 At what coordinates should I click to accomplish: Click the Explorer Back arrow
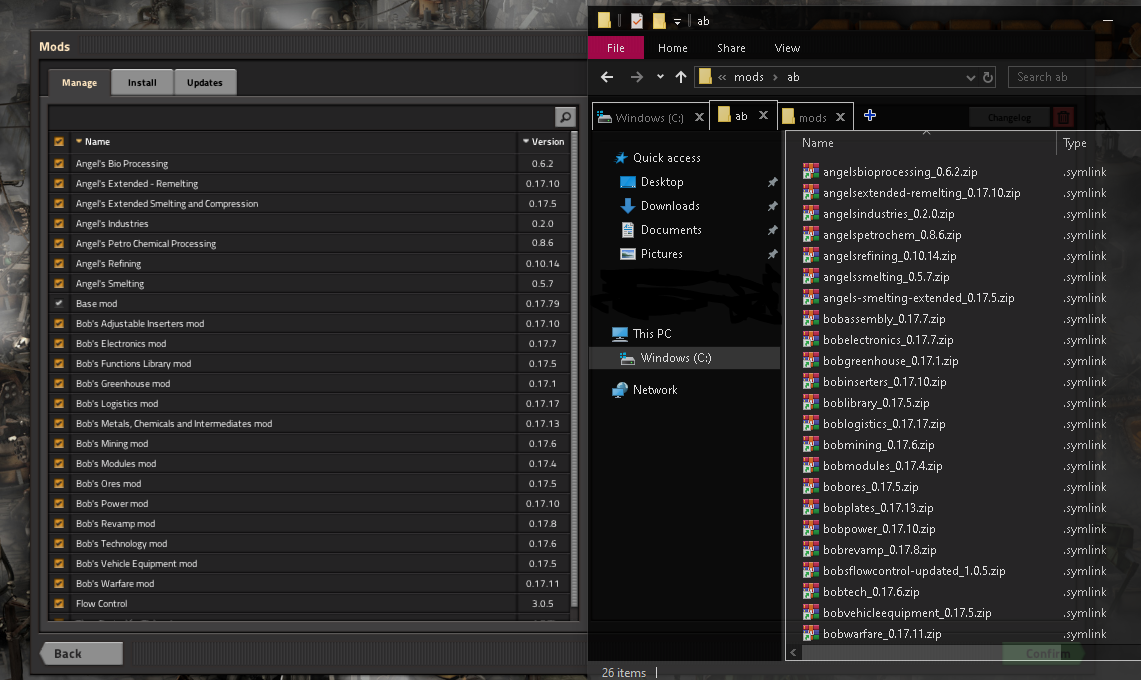(607, 77)
